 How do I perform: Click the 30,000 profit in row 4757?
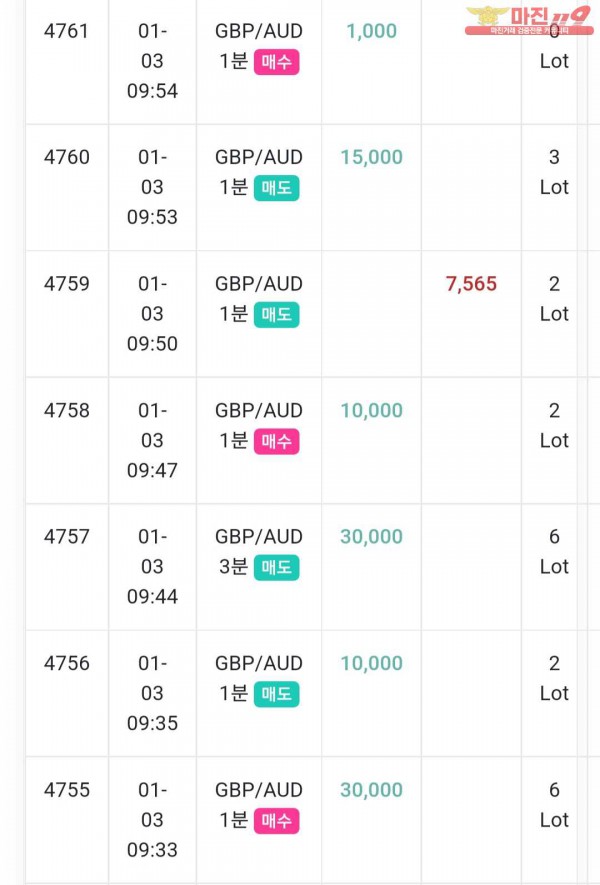(371, 537)
